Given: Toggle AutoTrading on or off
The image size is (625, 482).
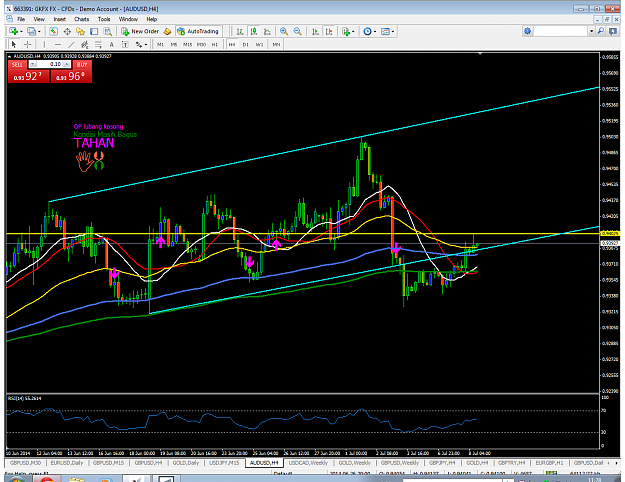Looking at the screenshot, I should pyautogui.click(x=199, y=31).
